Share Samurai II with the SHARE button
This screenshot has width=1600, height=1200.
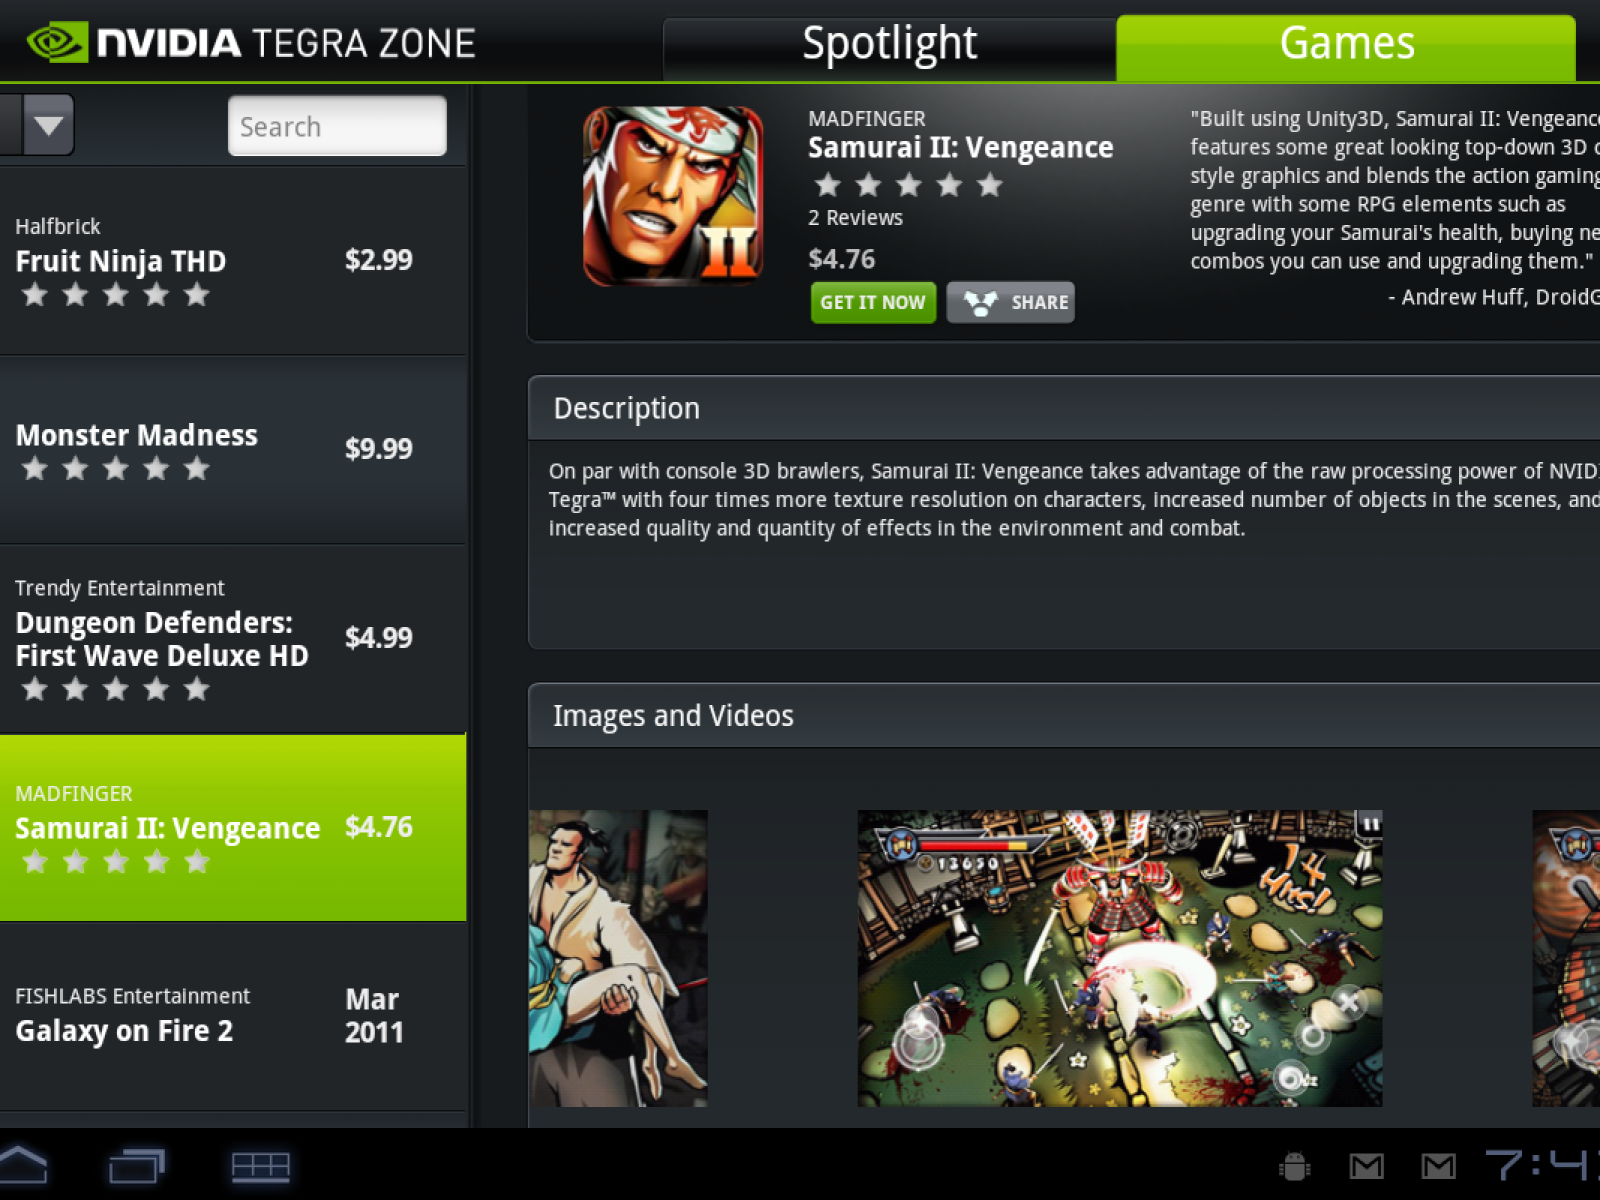coord(1011,302)
